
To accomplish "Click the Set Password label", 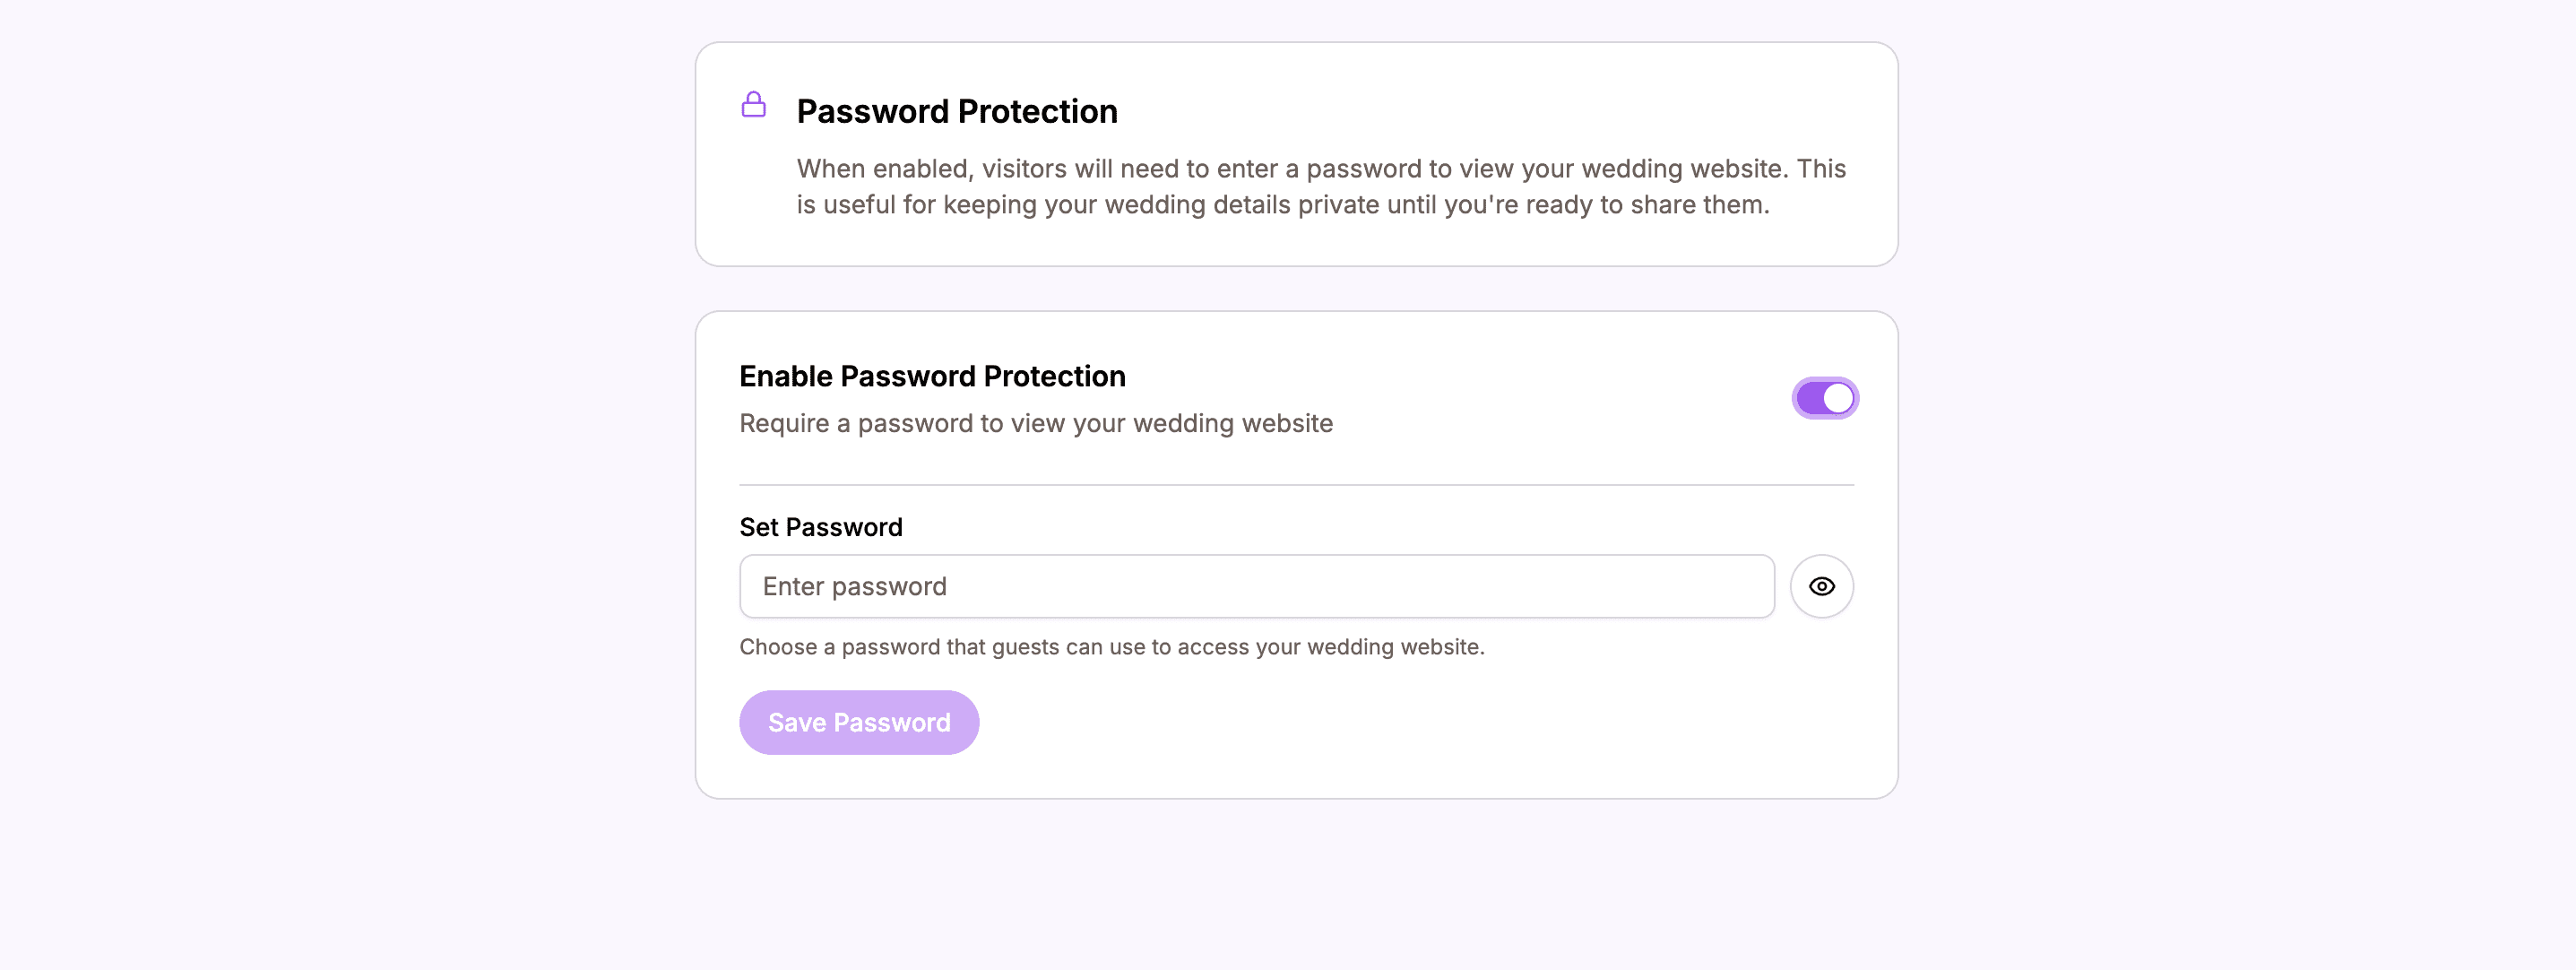I will 820,527.
